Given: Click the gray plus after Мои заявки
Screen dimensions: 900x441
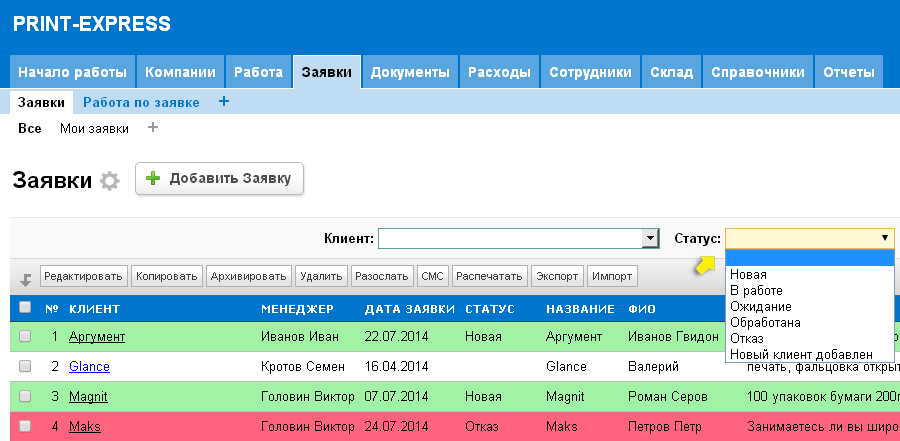Looking at the screenshot, I should 153,128.
